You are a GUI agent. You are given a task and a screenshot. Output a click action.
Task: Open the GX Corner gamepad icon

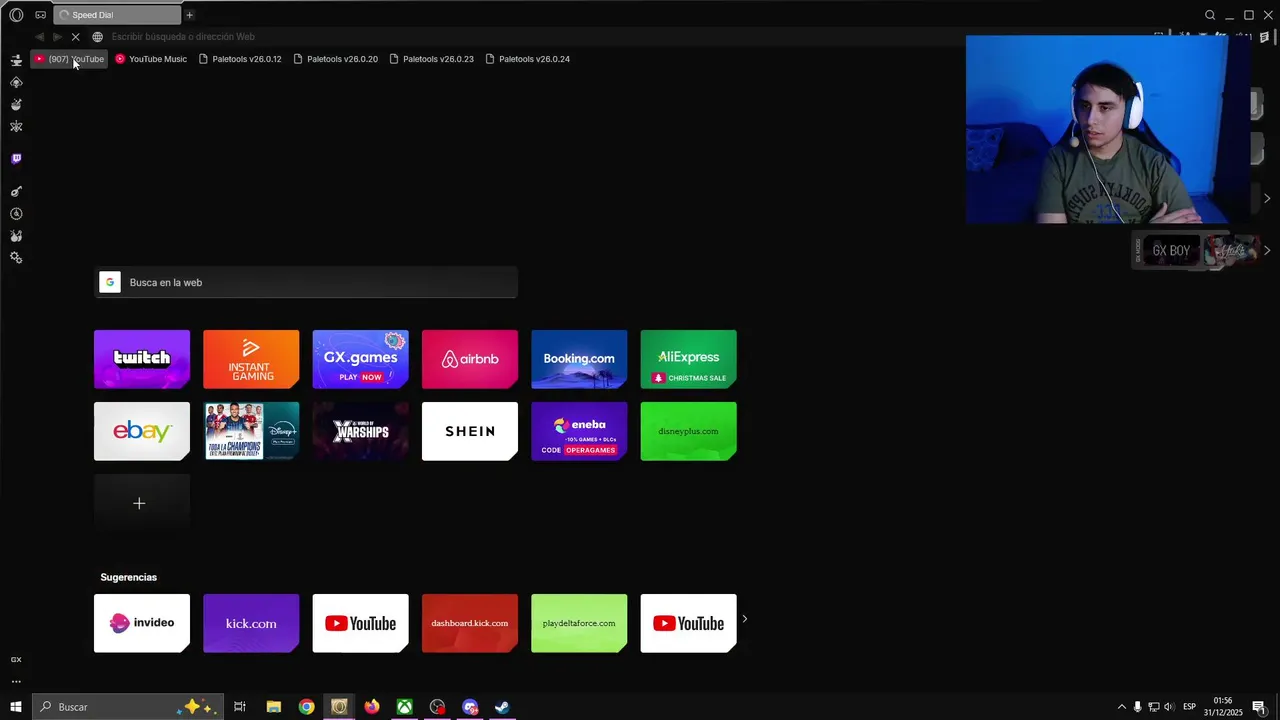(x=40, y=15)
